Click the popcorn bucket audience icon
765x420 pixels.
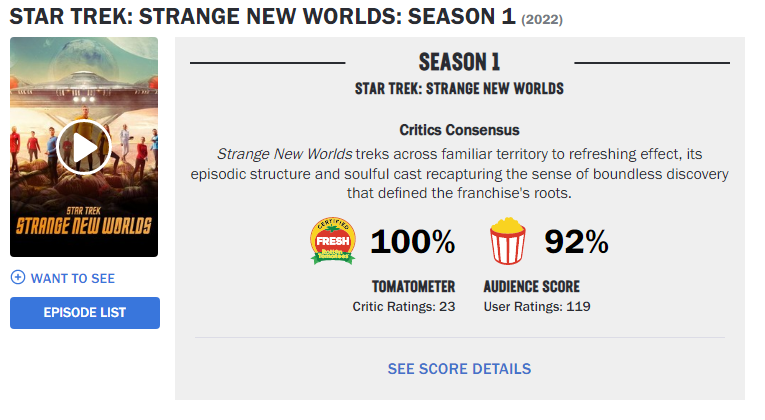pos(508,241)
